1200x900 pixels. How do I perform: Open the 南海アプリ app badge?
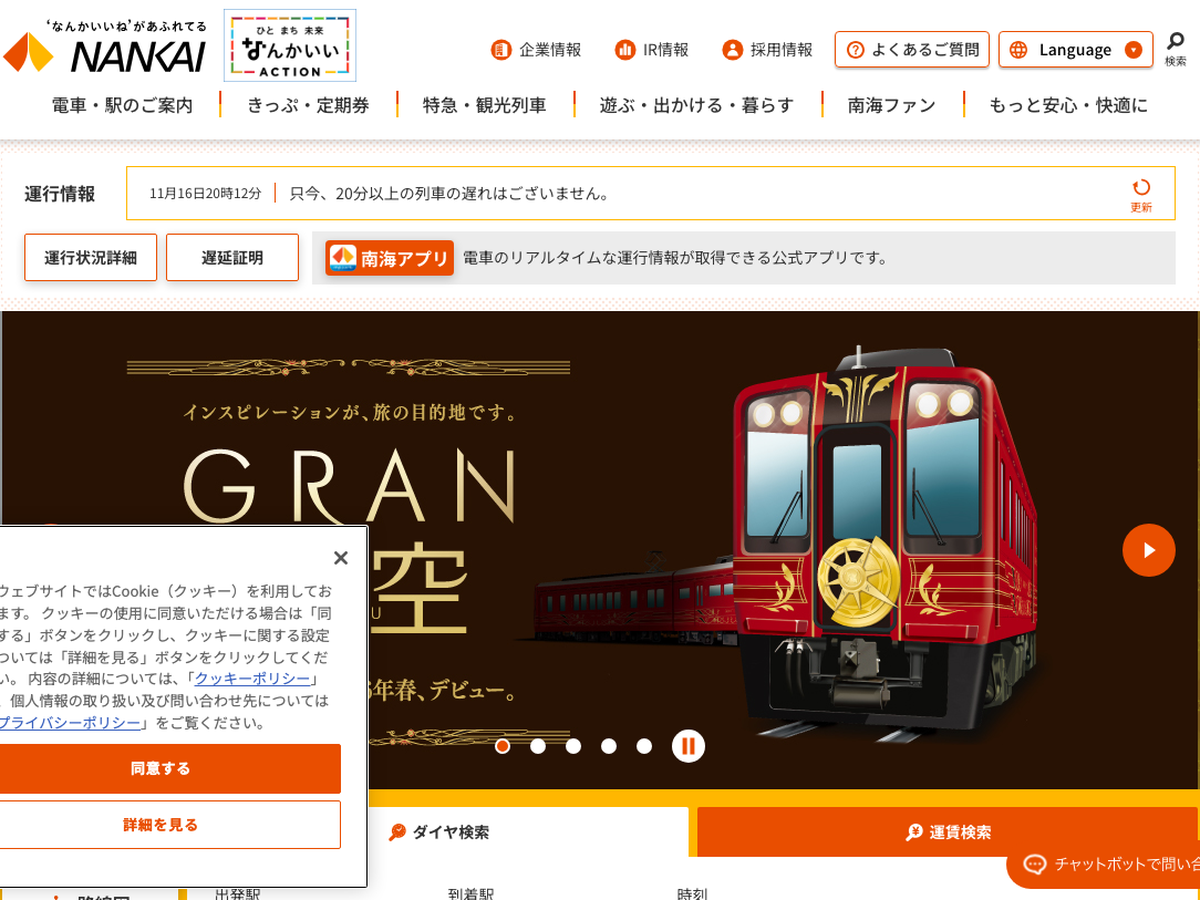[389, 258]
